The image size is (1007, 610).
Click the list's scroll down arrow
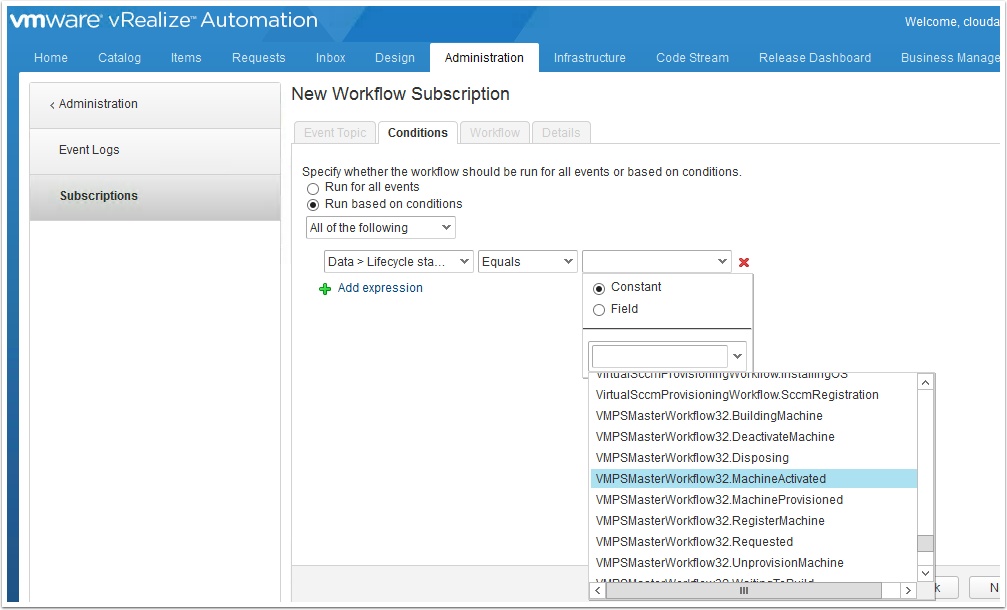[925, 573]
